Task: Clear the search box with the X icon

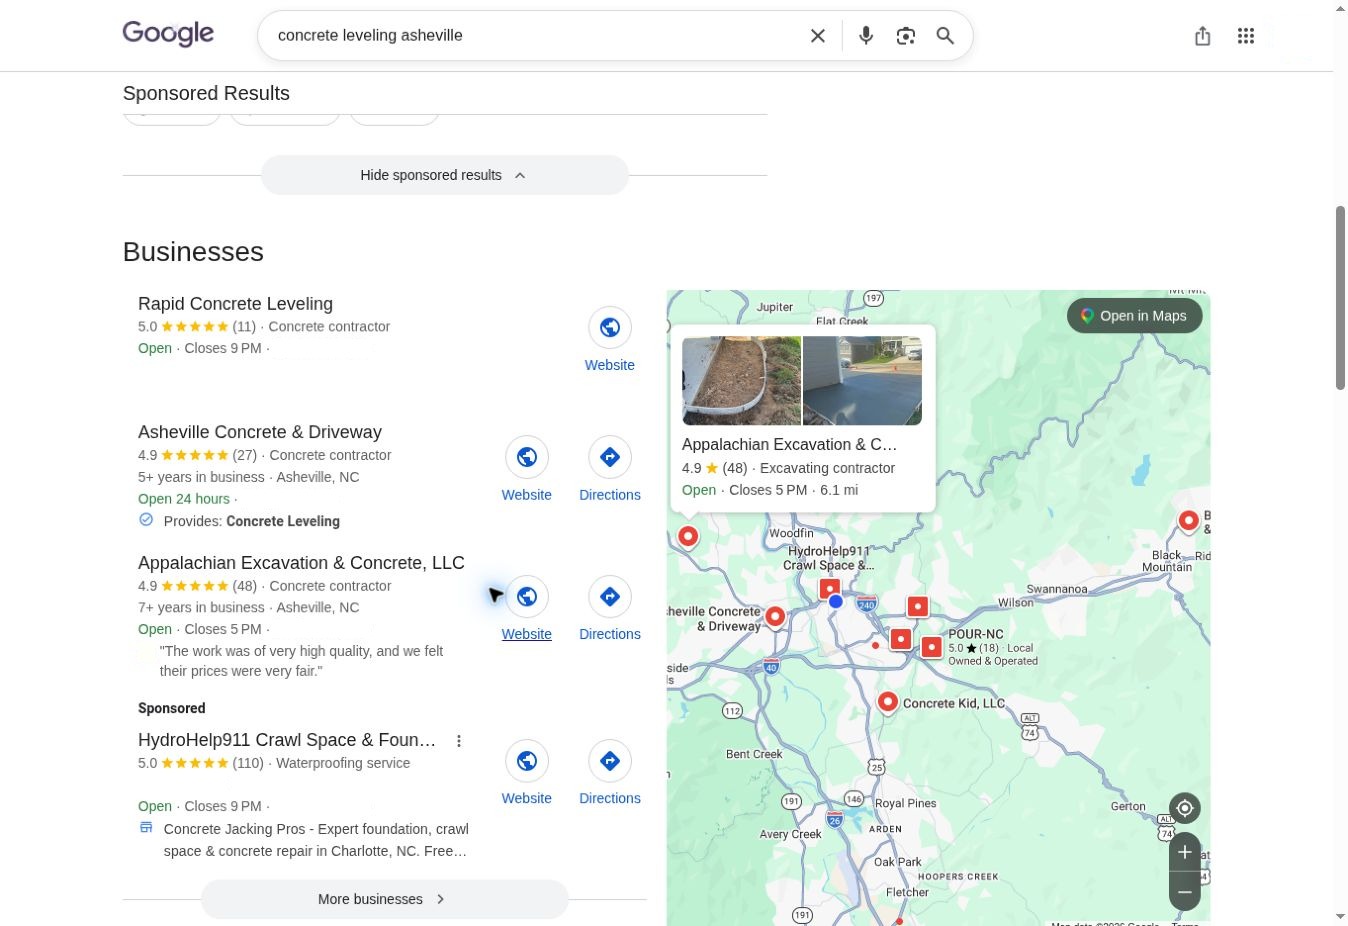Action: pyautogui.click(x=818, y=36)
